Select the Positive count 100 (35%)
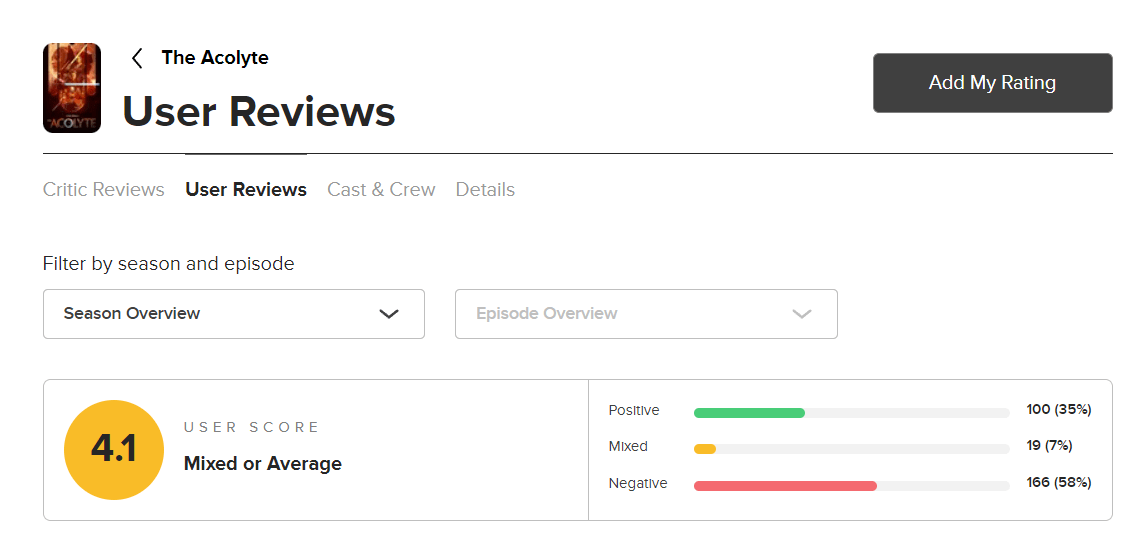This screenshot has height=540, width=1134. (1058, 410)
